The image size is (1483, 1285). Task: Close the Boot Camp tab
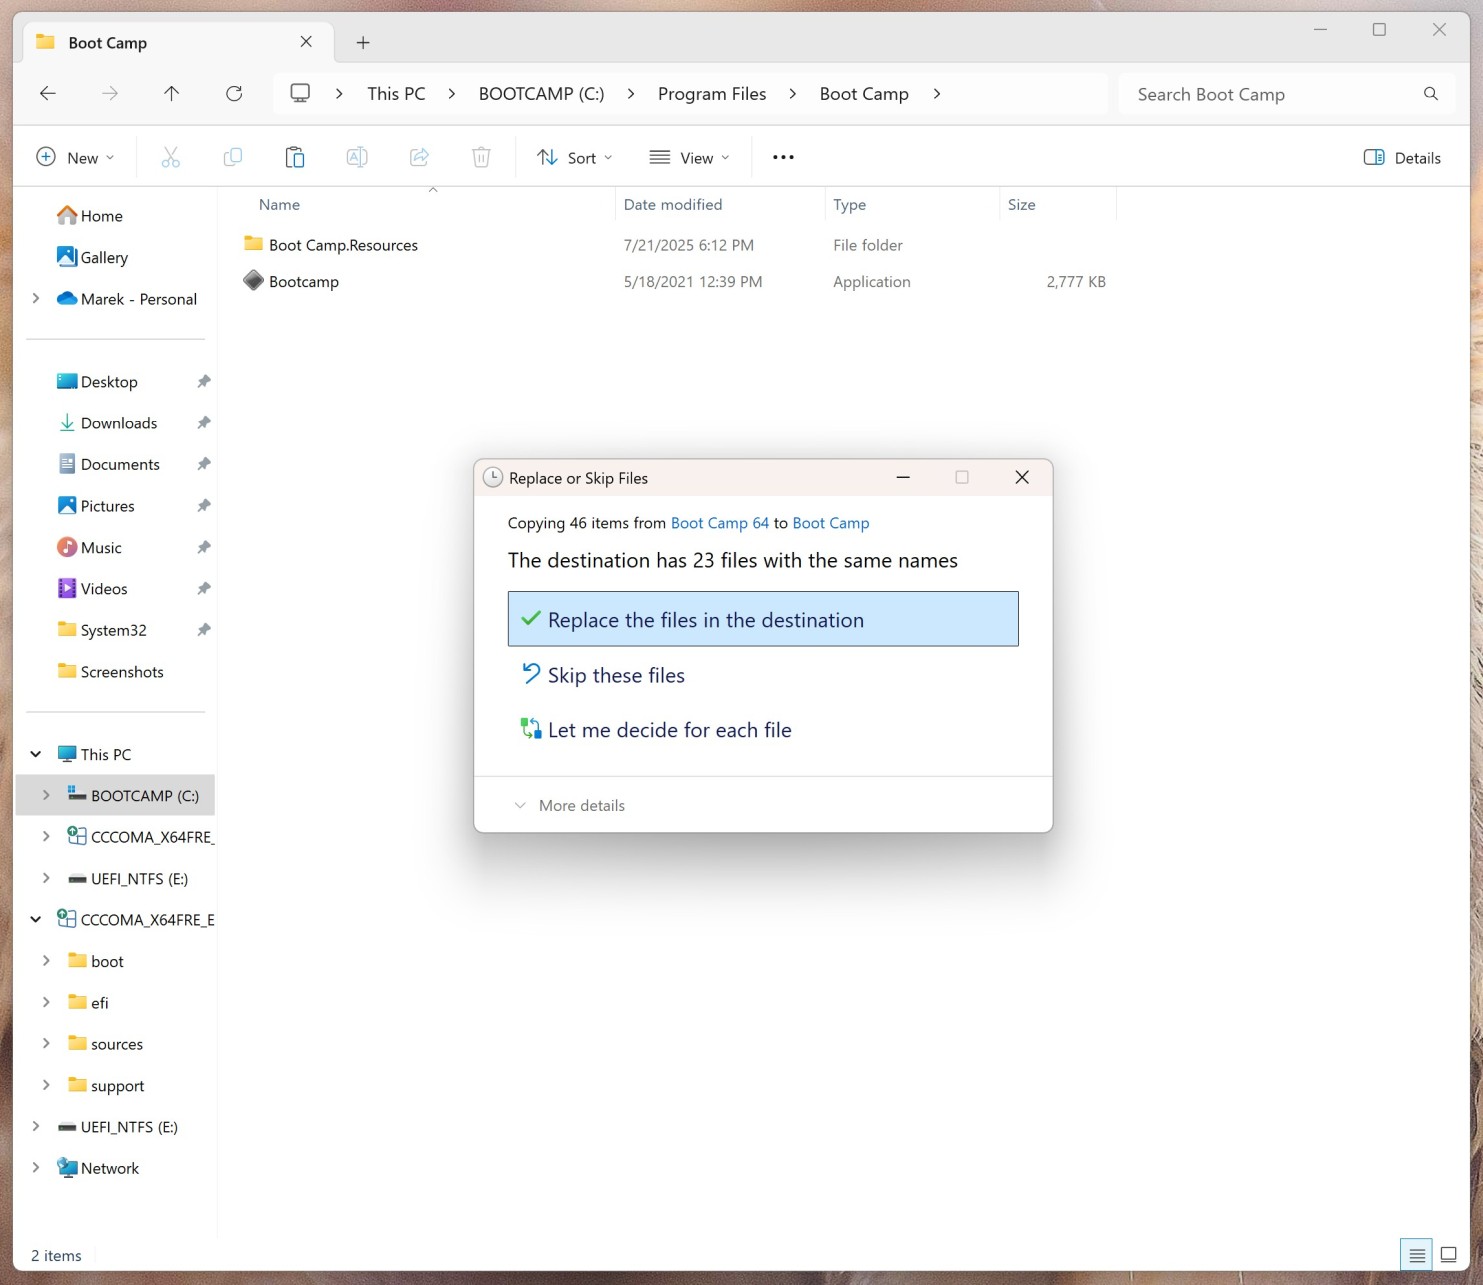point(306,42)
